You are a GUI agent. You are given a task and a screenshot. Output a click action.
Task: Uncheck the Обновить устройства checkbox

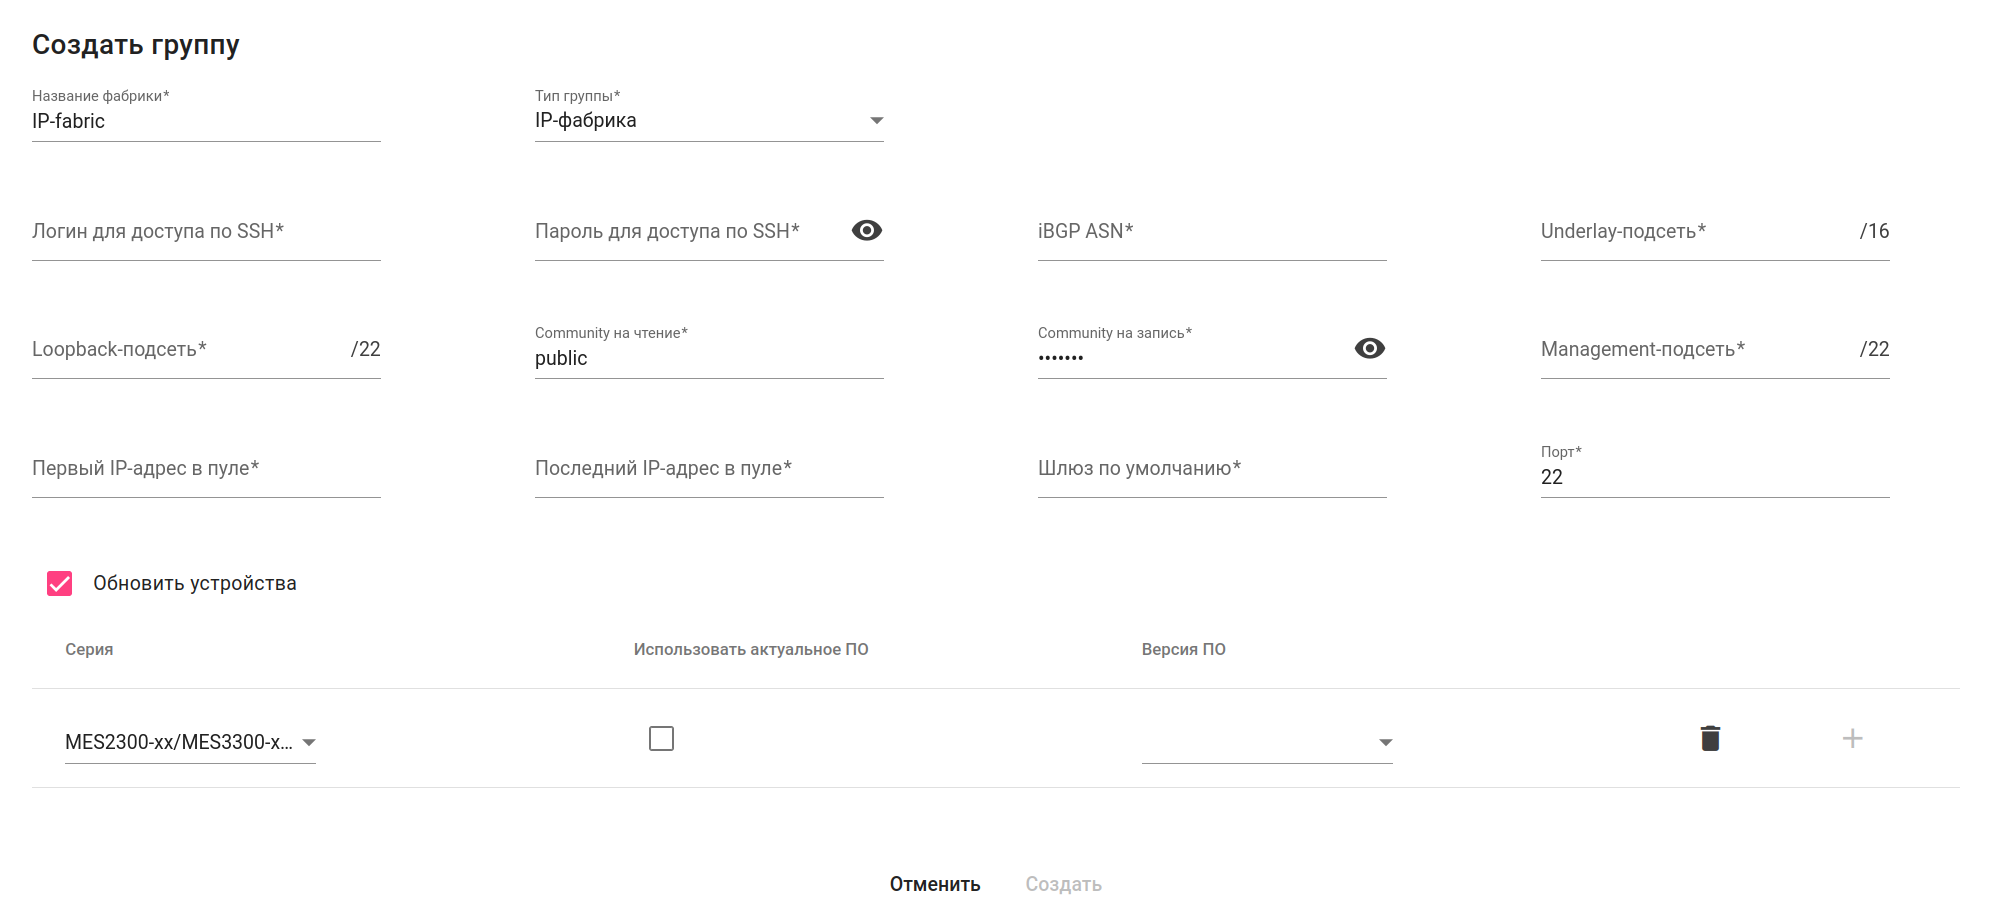60,584
